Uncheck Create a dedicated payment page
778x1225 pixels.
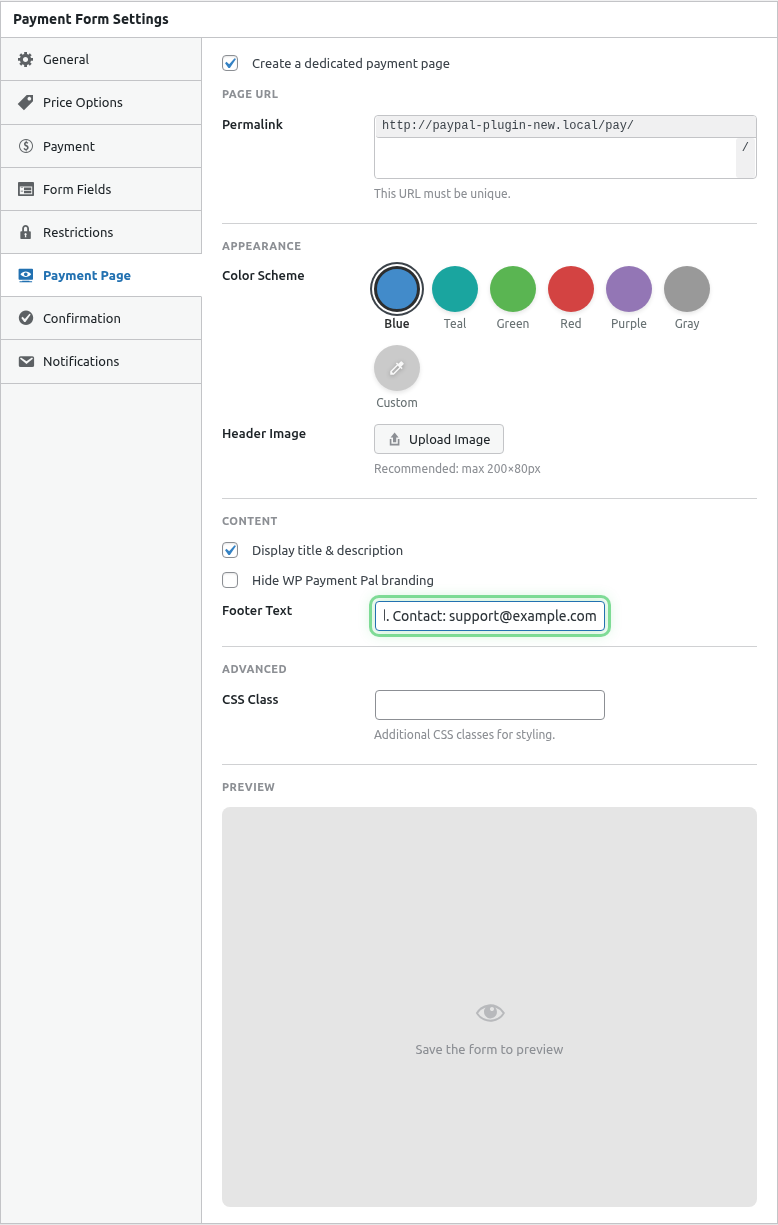(x=230, y=63)
